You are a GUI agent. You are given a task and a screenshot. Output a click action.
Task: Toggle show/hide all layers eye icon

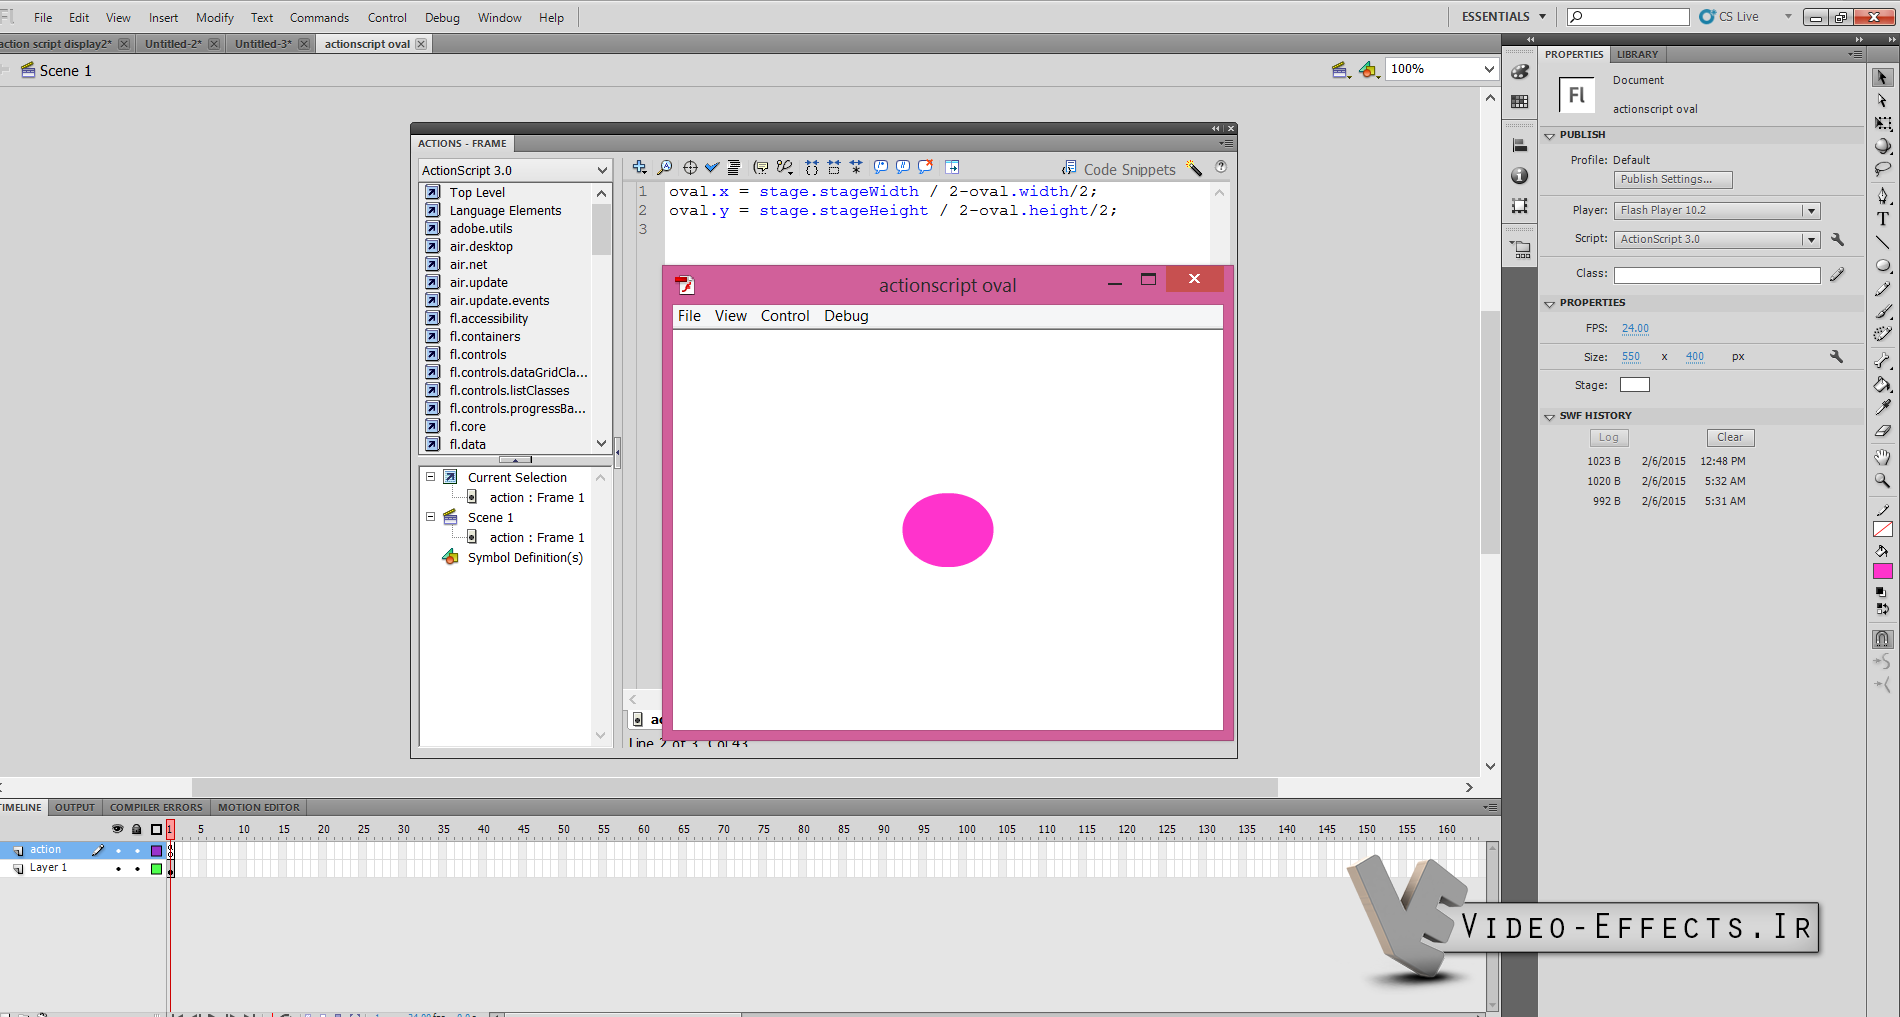pyautogui.click(x=118, y=829)
